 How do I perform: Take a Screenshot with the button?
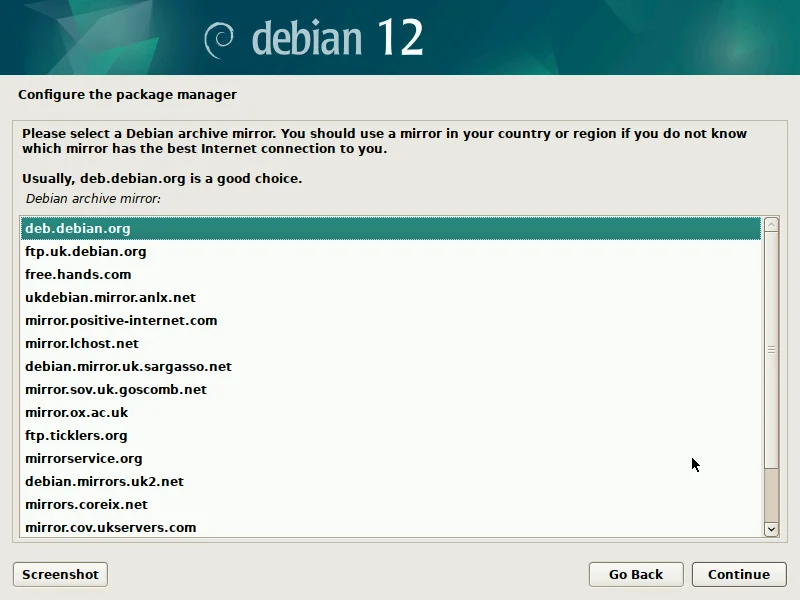[60, 574]
